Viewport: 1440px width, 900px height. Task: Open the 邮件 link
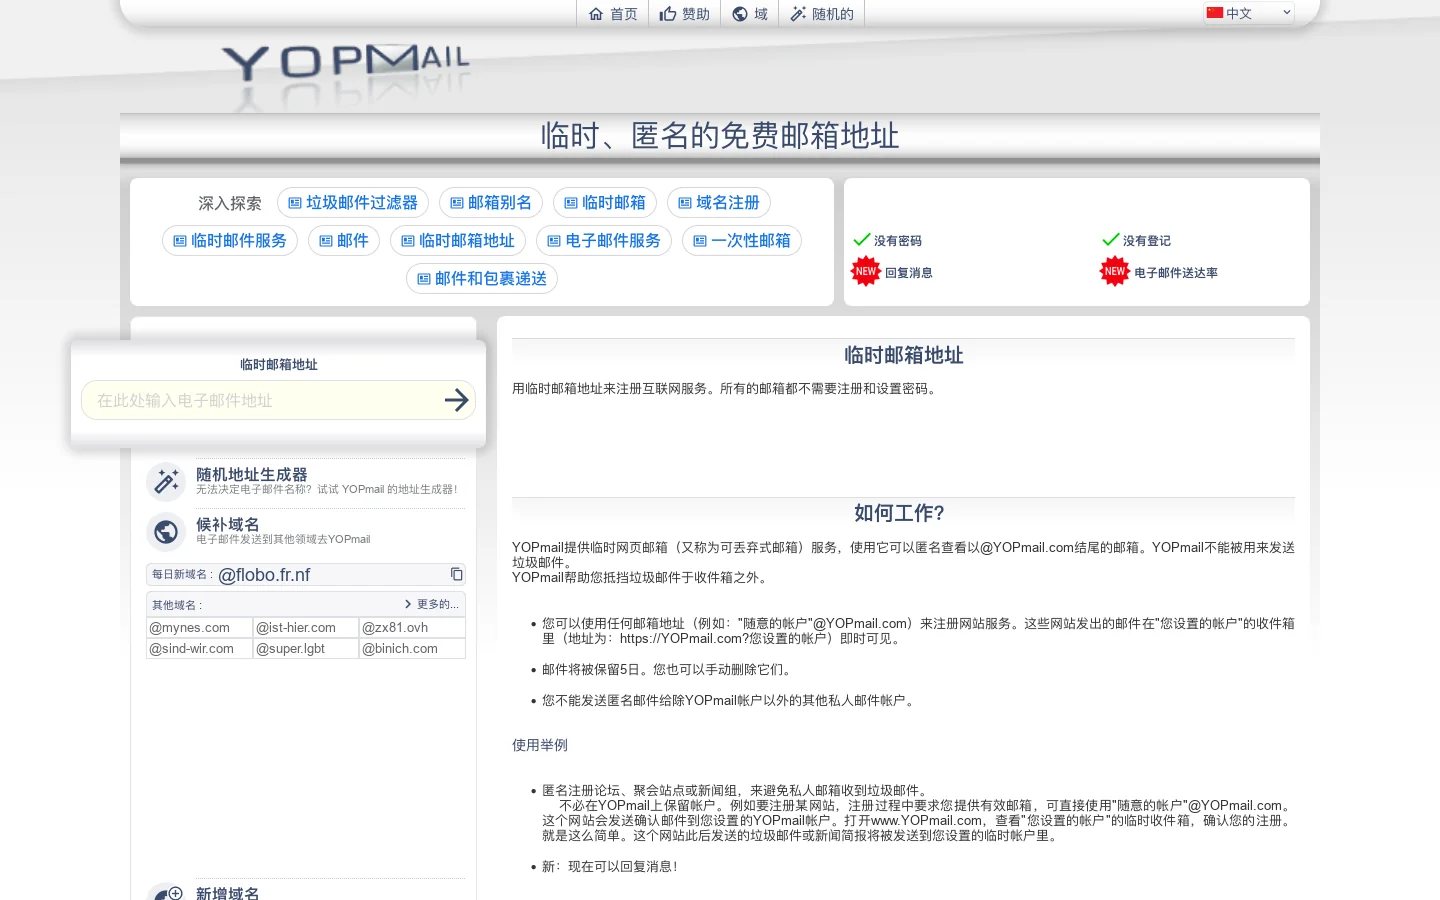(344, 241)
